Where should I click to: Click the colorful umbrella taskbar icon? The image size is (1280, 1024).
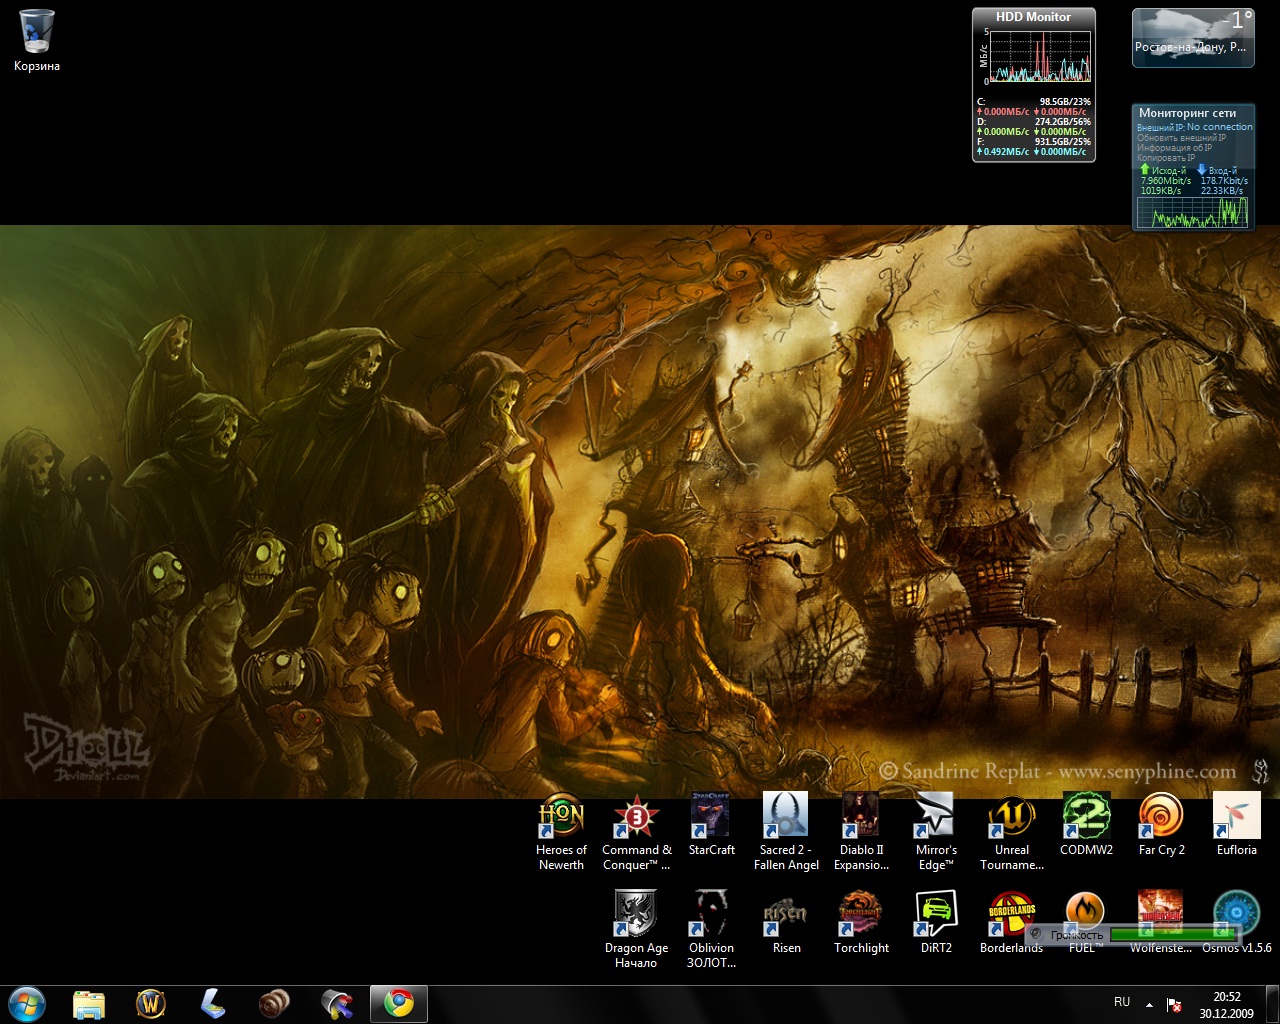337,1003
